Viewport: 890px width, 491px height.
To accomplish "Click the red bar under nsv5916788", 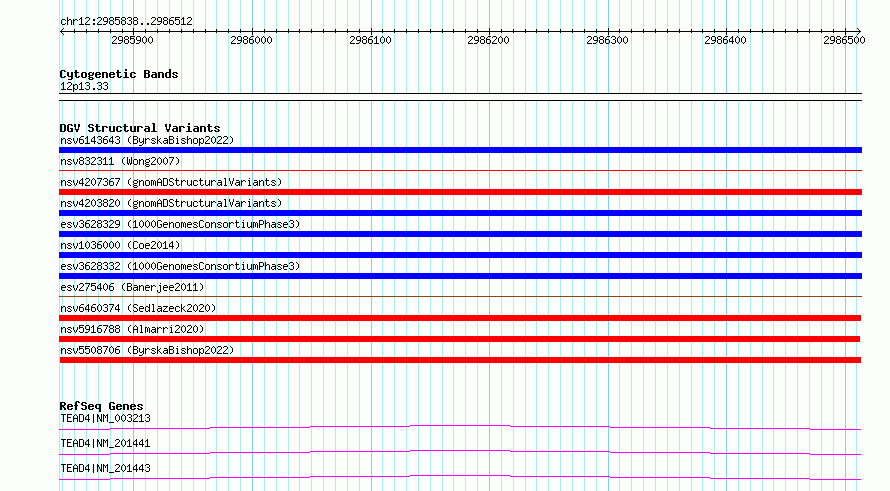I will point(460,339).
